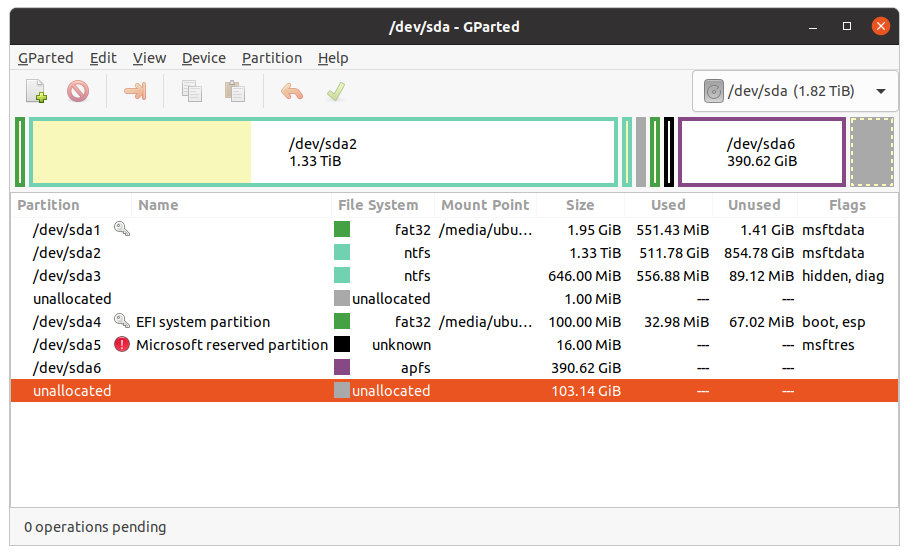Click the New partition toolbar icon
The width and height of the screenshot is (909, 555).
37,91
